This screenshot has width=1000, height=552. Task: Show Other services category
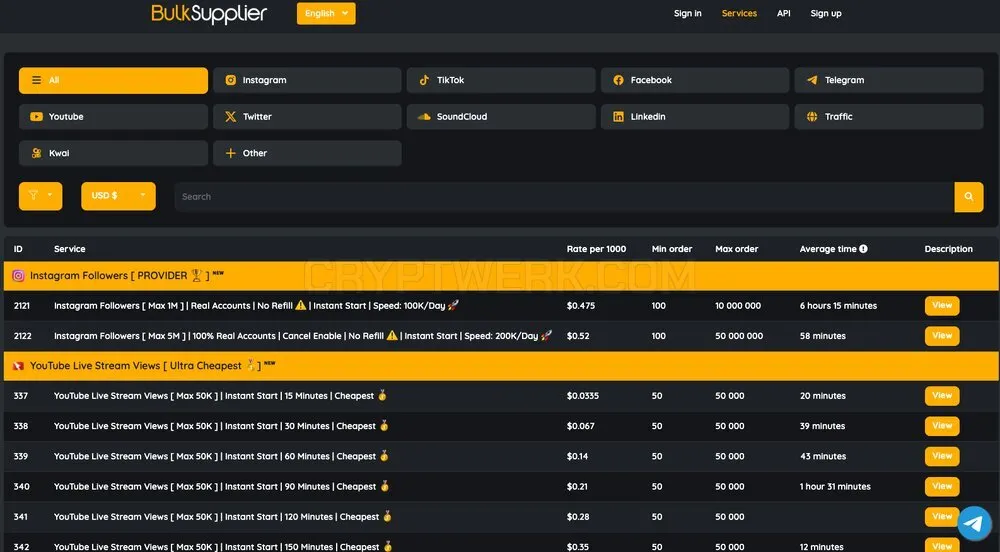coord(307,153)
